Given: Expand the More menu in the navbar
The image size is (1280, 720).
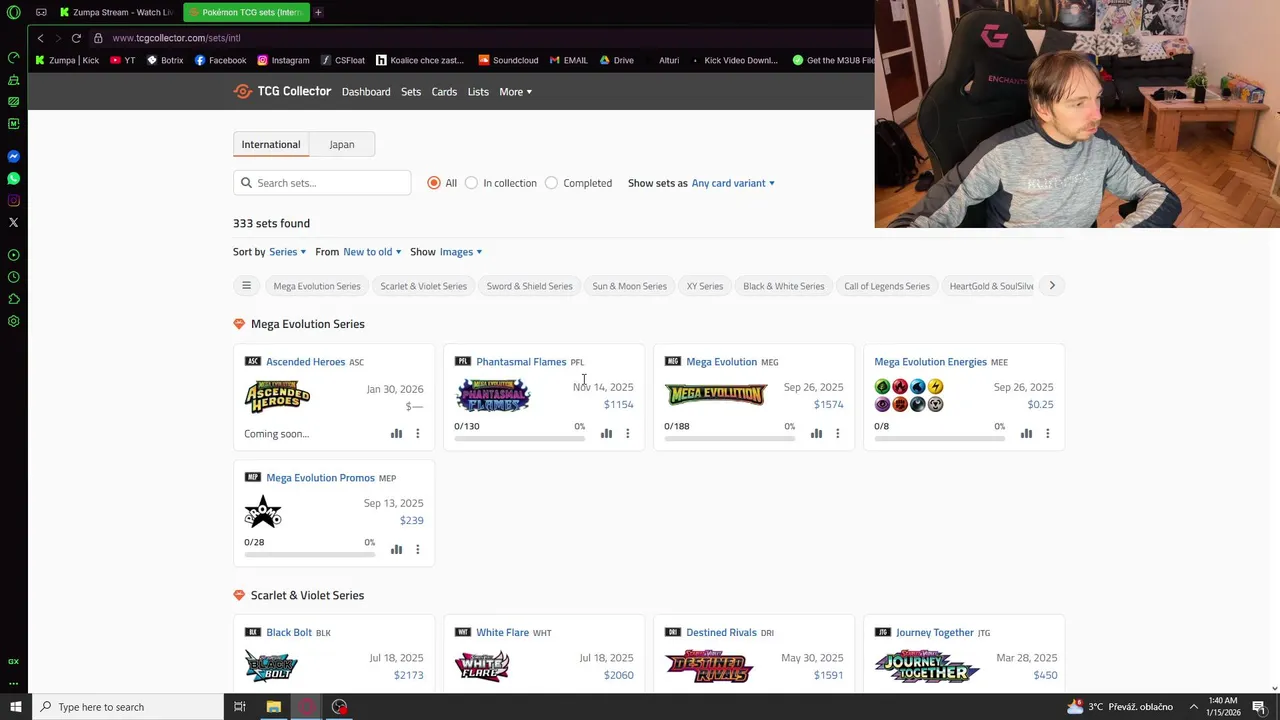Looking at the screenshot, I should point(516,92).
